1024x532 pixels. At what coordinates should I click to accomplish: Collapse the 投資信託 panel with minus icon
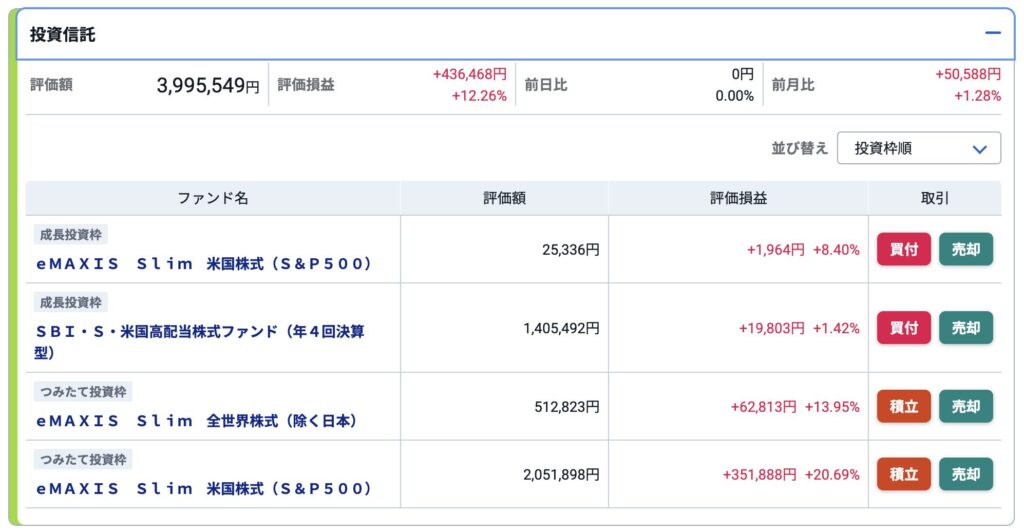coord(992,33)
